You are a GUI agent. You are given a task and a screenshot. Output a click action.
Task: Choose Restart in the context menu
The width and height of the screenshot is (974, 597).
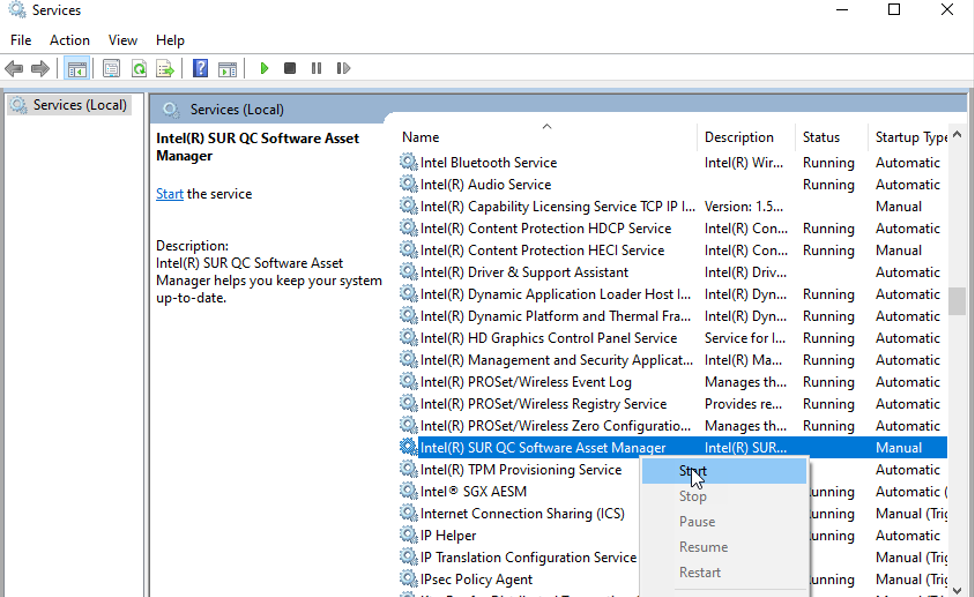[x=724, y=573]
